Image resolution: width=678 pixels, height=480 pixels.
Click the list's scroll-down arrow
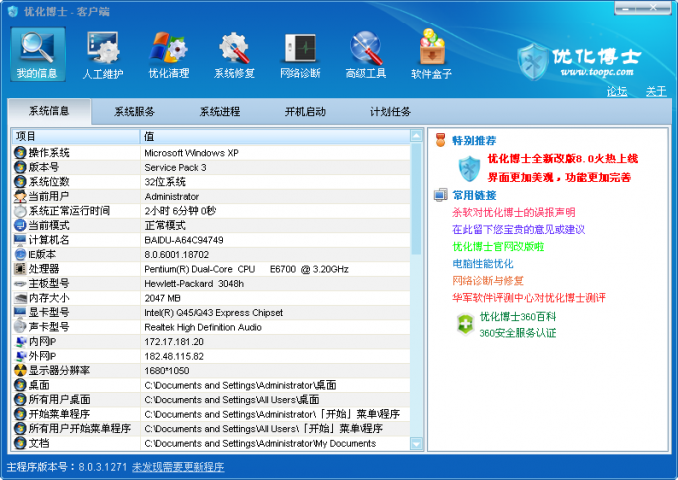coord(416,444)
